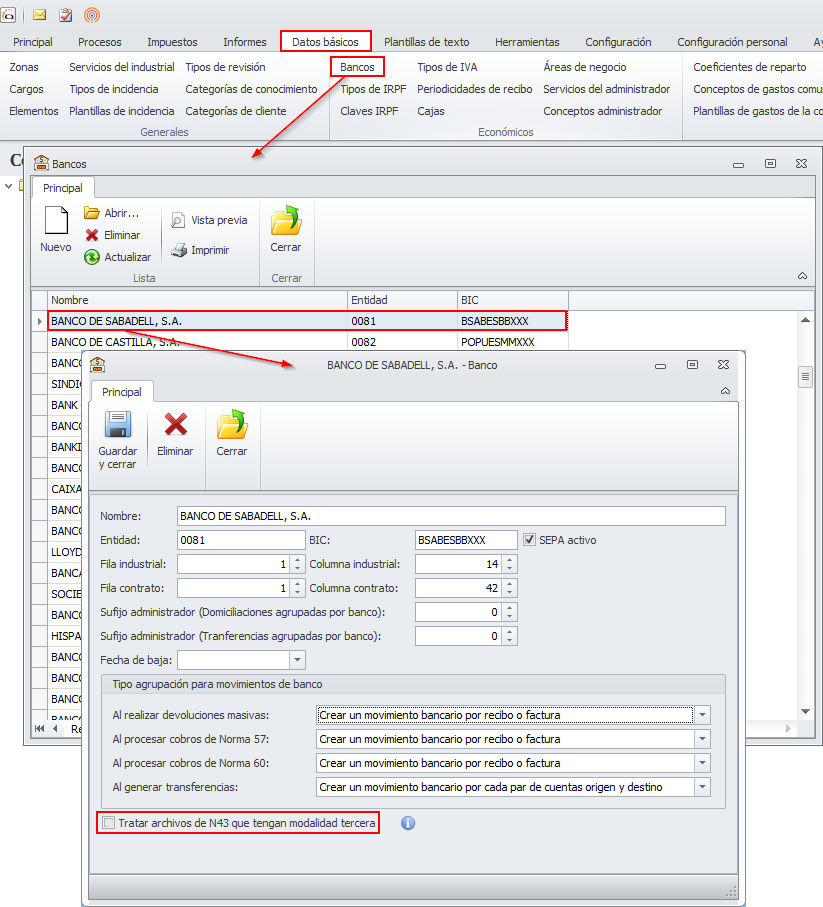This screenshot has height=907, width=823.
Task: Toggle the SEPA activo checkbox
Action: coord(529,540)
